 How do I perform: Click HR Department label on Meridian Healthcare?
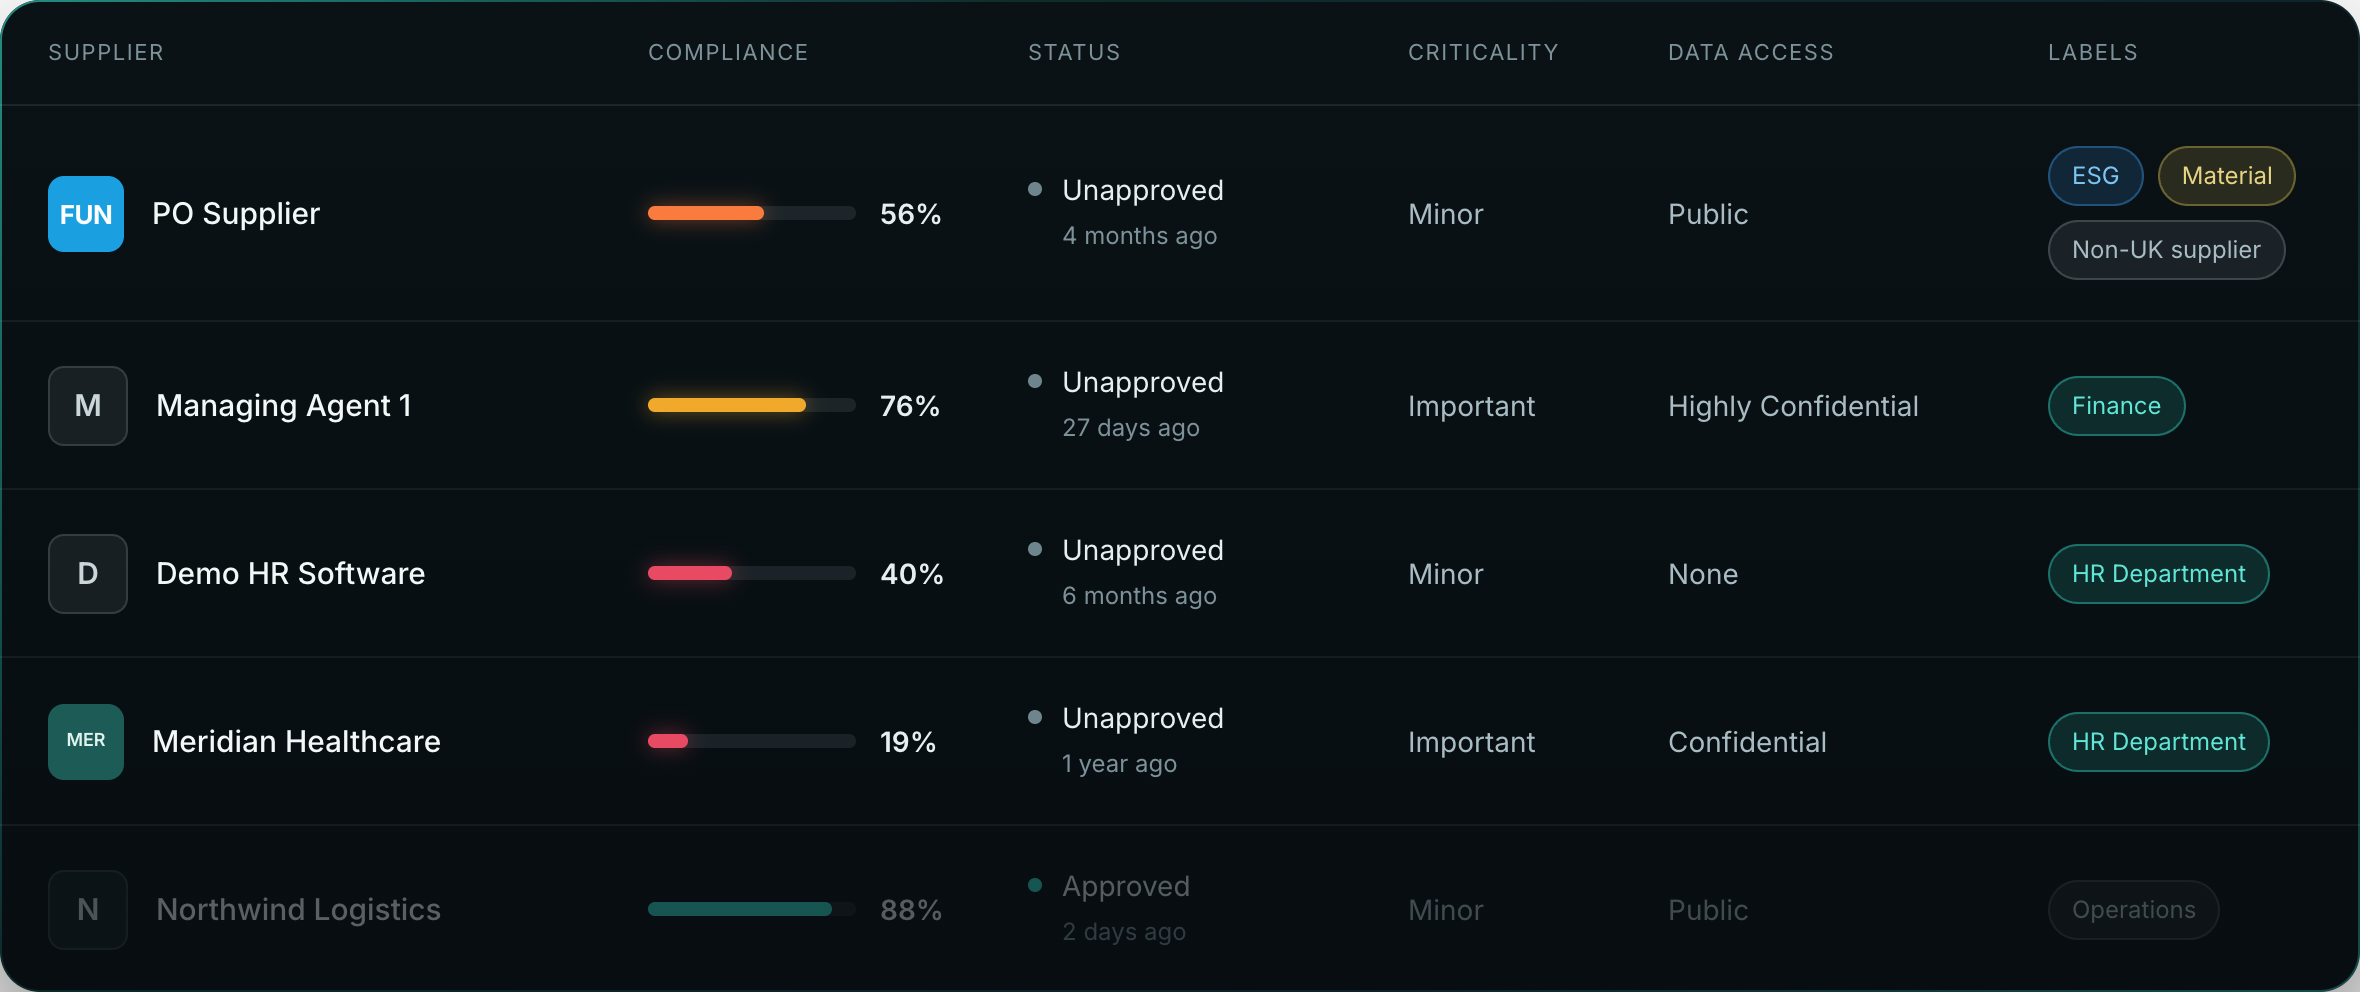point(2158,742)
